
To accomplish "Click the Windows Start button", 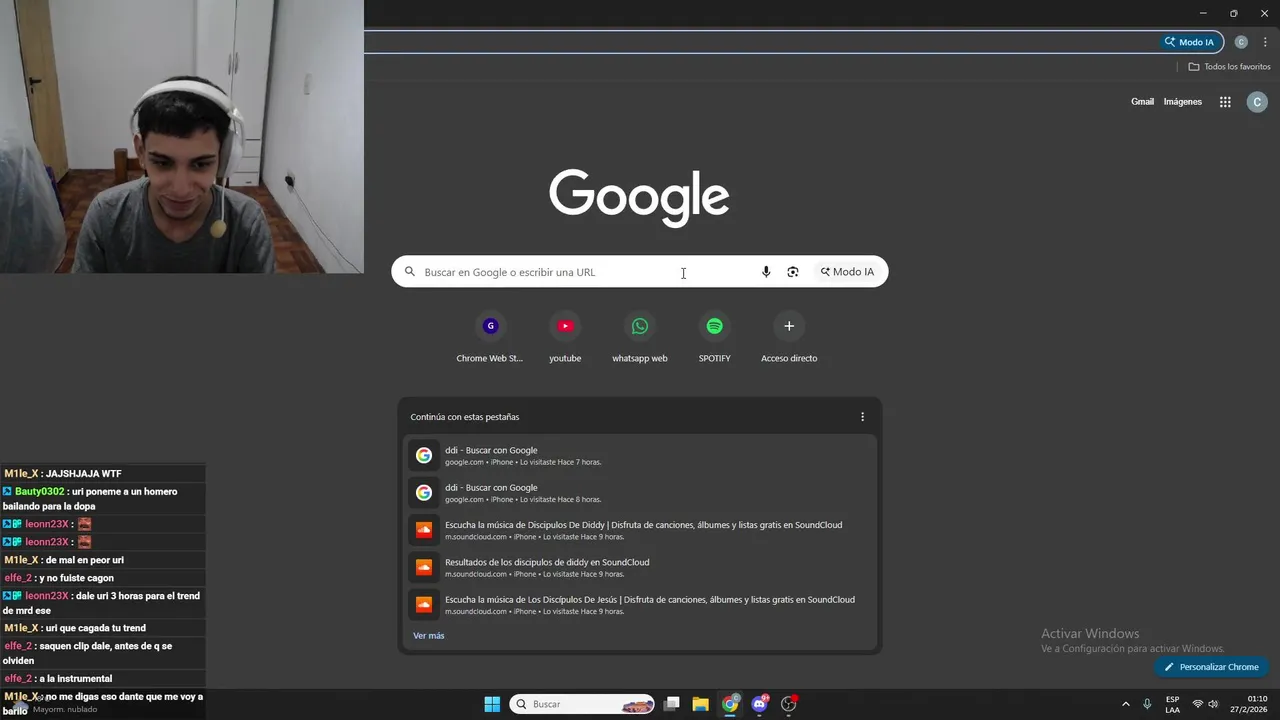I will pyautogui.click(x=492, y=704).
